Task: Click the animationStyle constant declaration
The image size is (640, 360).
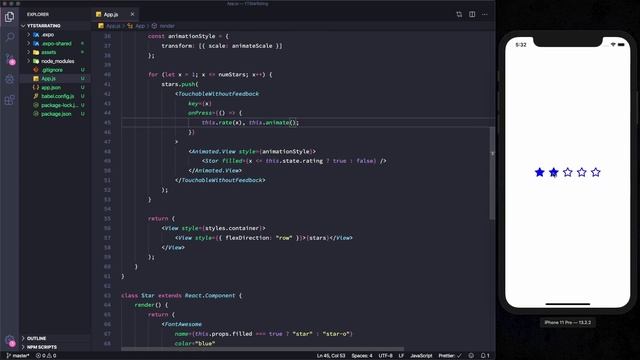Action: click(188, 36)
